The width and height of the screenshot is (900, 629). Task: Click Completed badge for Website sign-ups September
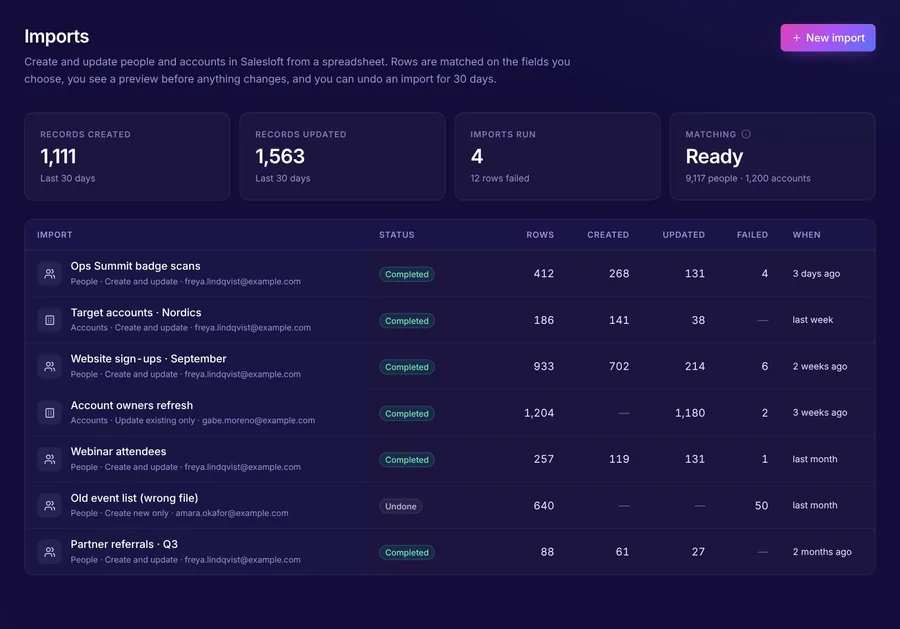tap(406, 367)
